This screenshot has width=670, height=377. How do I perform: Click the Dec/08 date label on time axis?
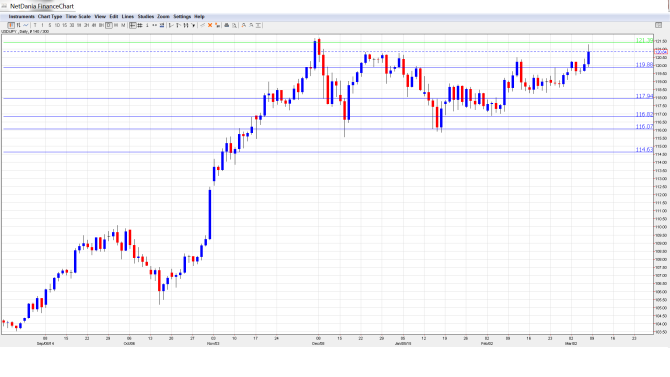(318, 343)
